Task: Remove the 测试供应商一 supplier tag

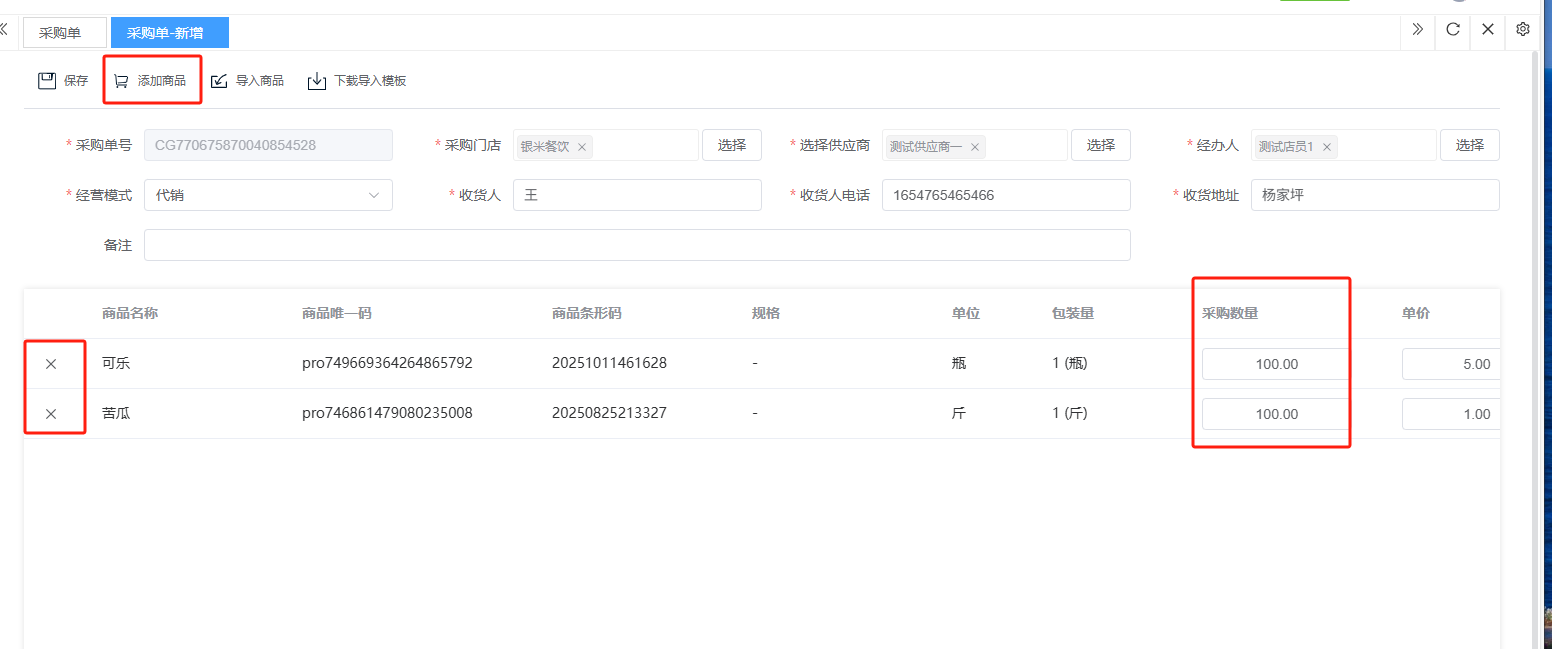Action: click(975, 147)
